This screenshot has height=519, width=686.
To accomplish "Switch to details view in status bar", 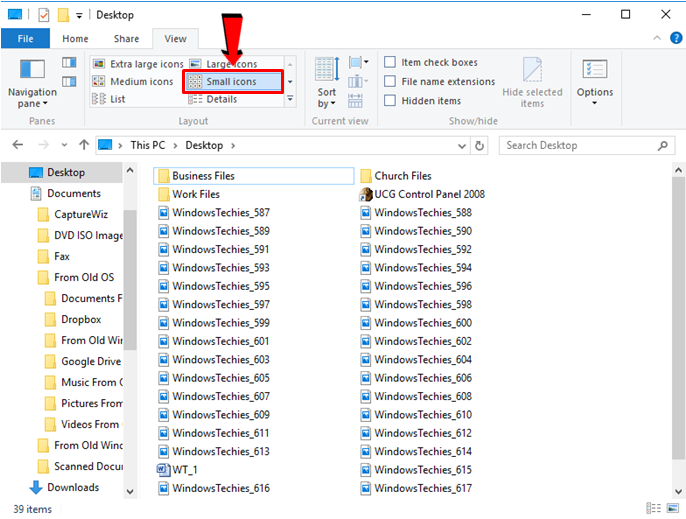I will click(654, 508).
